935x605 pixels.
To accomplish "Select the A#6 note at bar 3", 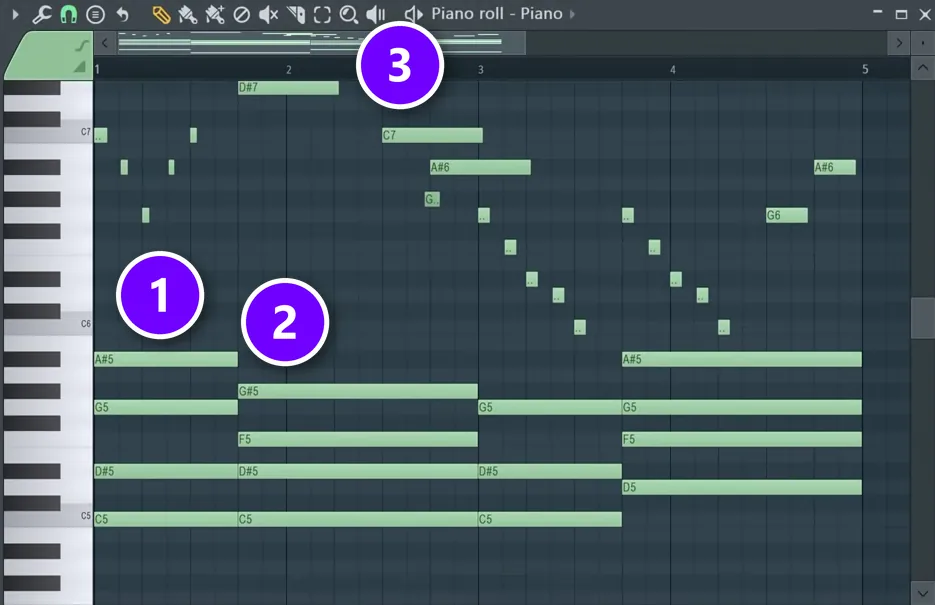I will (x=480, y=167).
